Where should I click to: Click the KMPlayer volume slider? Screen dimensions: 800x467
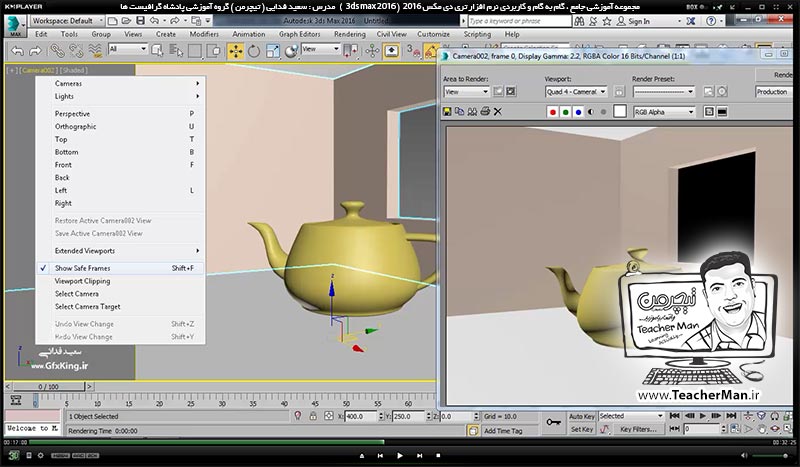point(770,455)
